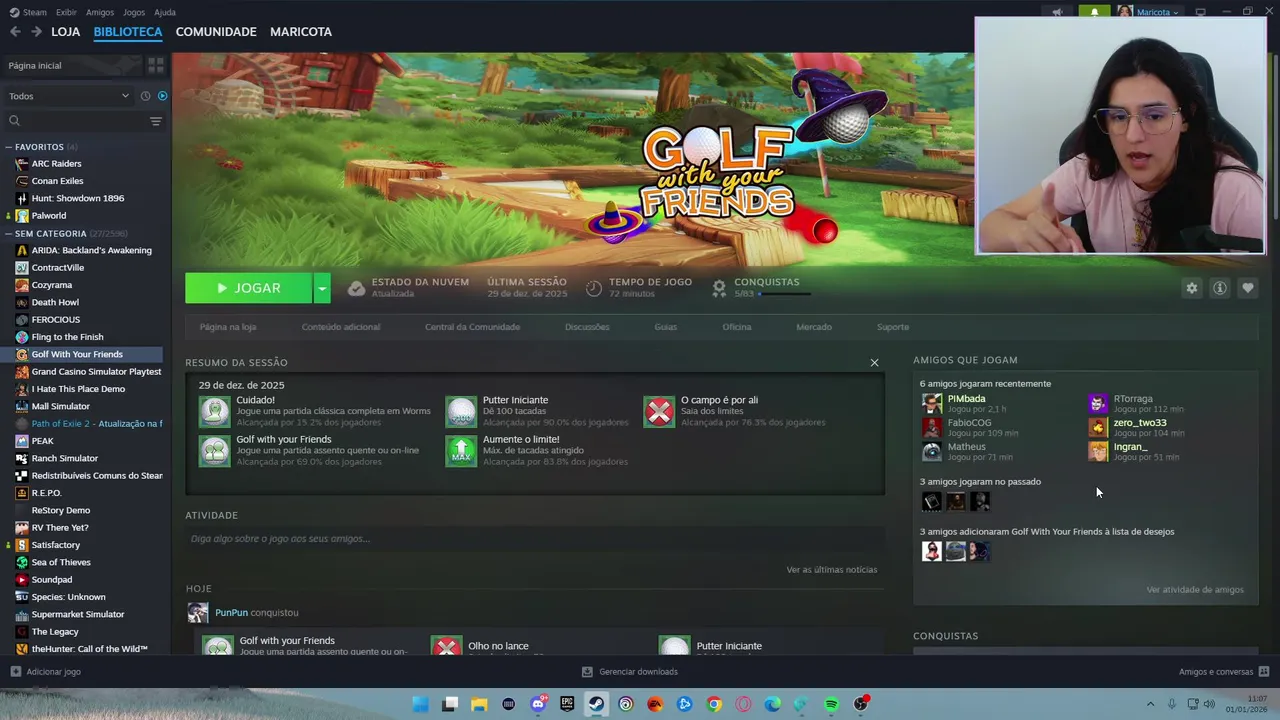This screenshot has height=720, width=1280.
Task: Open the Página na loja tab
Action: coord(228,327)
